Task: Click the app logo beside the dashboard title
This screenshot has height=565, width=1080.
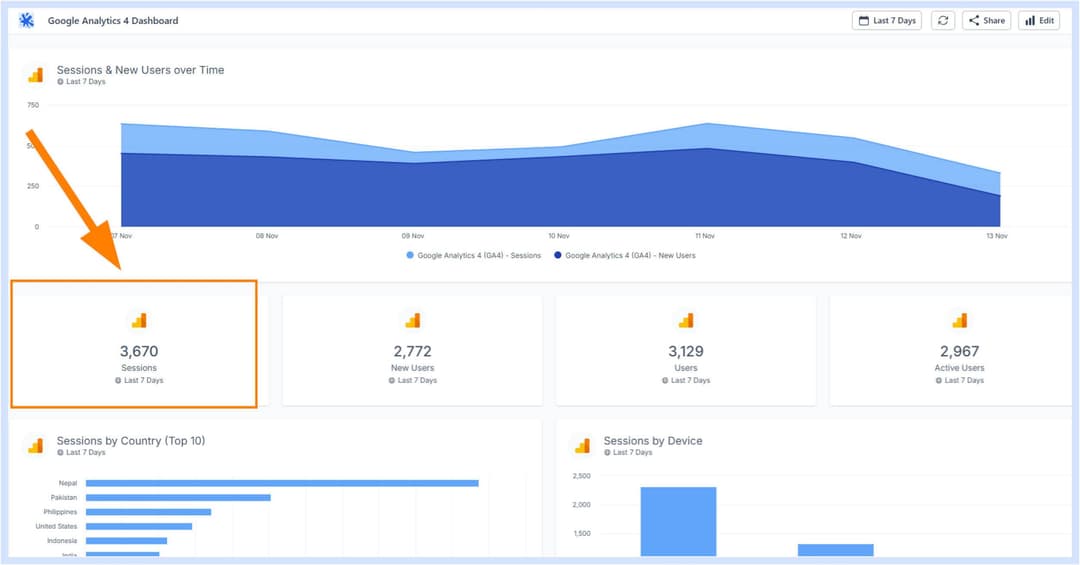Action: 26,21
